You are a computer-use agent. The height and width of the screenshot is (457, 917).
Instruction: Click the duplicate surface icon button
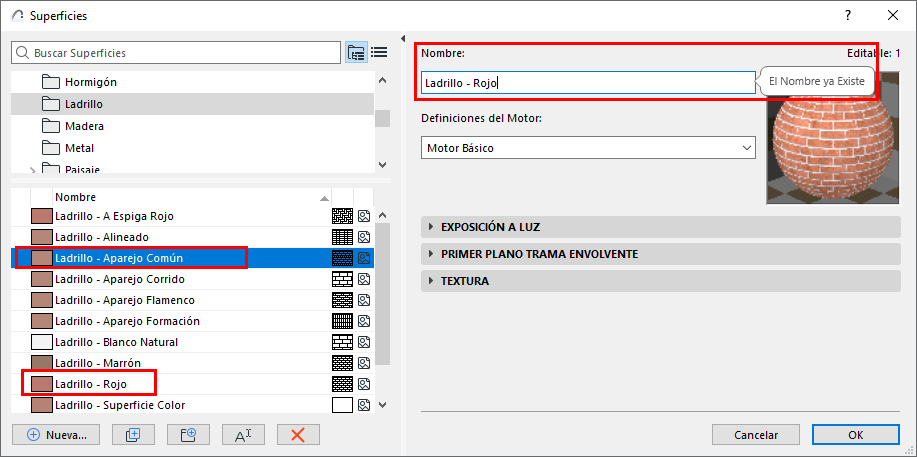pyautogui.click(x=126, y=435)
